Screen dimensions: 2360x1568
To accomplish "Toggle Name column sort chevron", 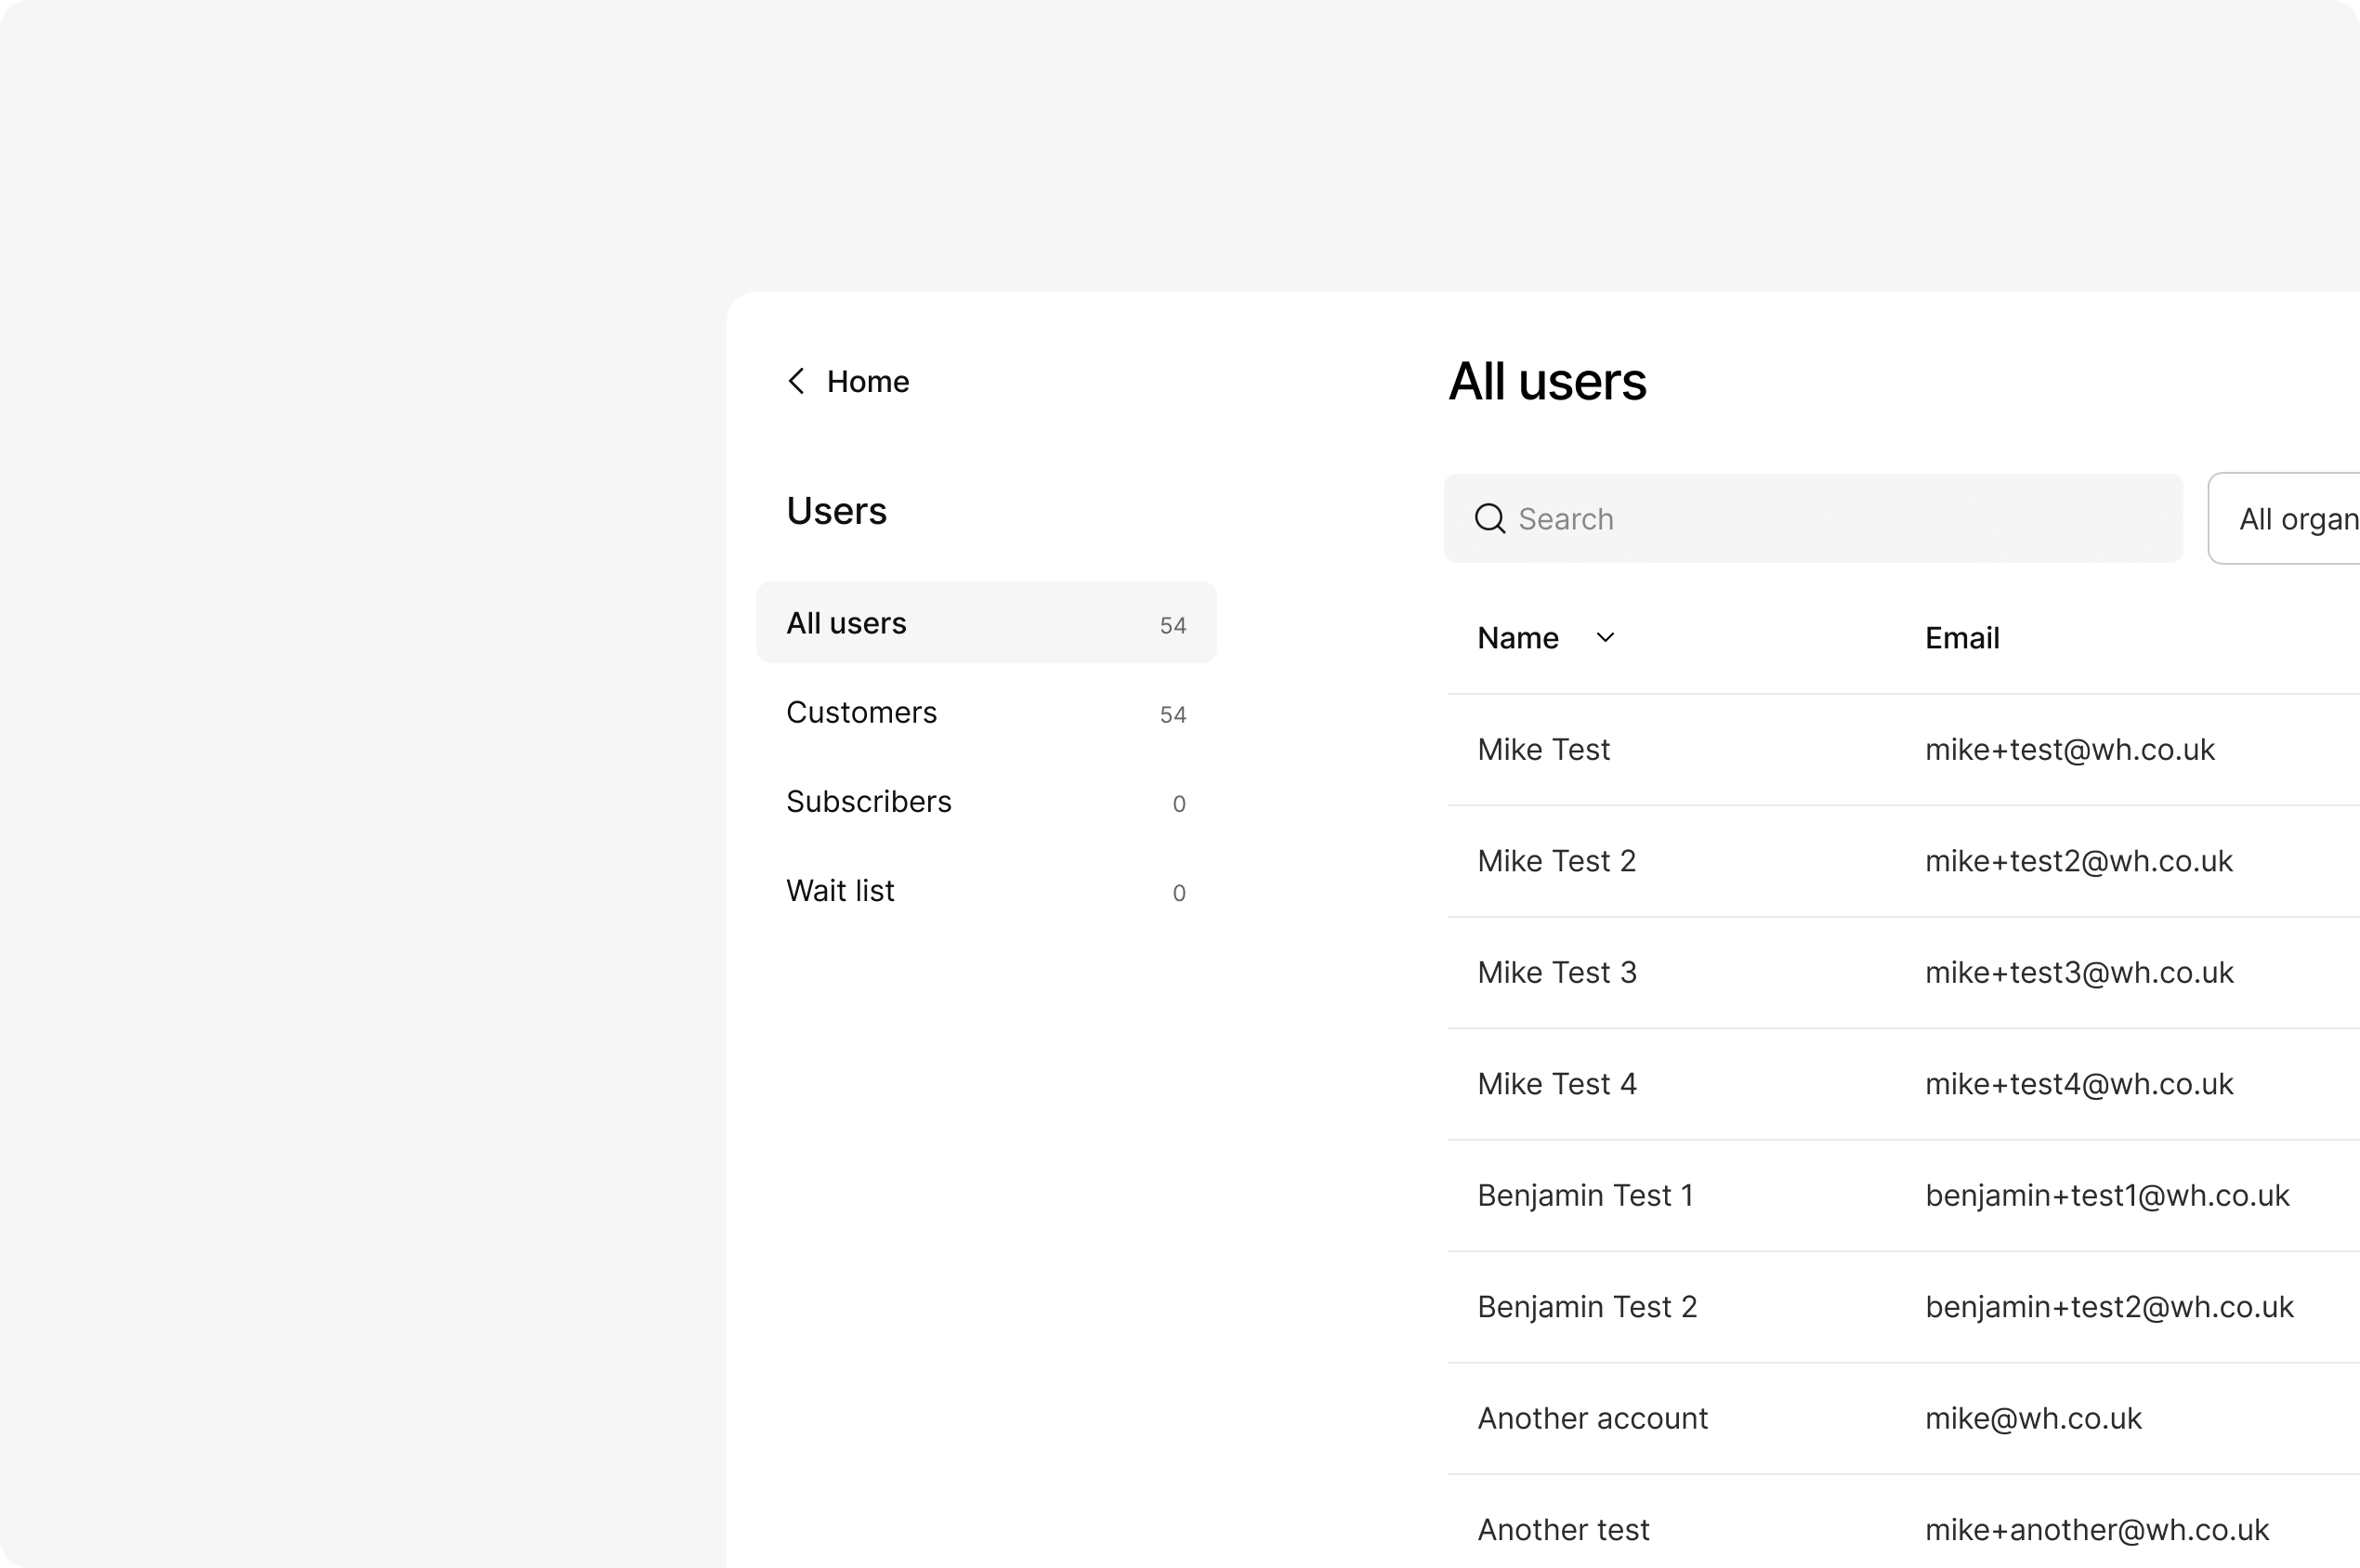I will pos(1605,638).
